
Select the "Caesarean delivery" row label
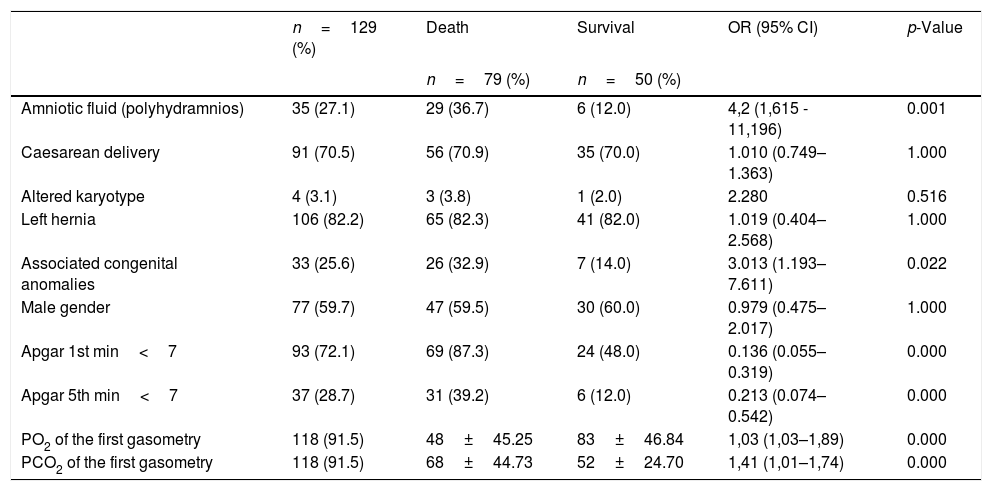[90, 153]
